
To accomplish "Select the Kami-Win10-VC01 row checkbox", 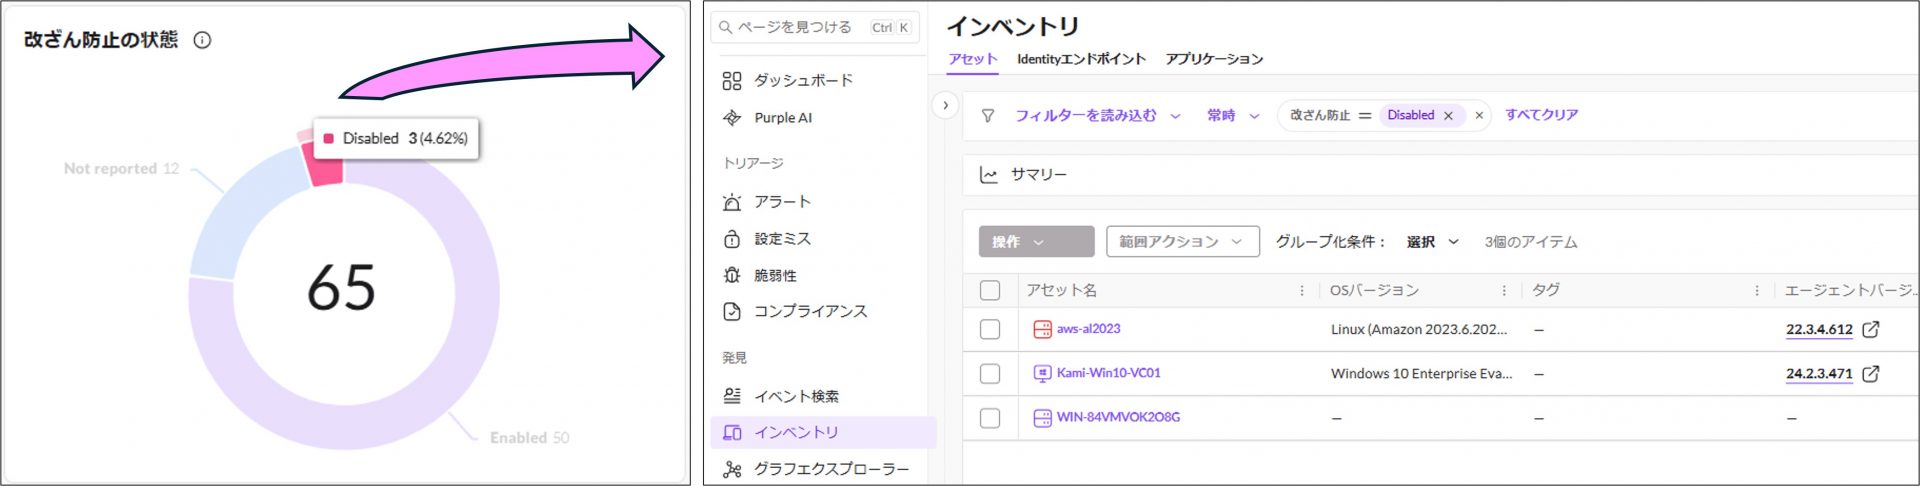I will pos(990,373).
